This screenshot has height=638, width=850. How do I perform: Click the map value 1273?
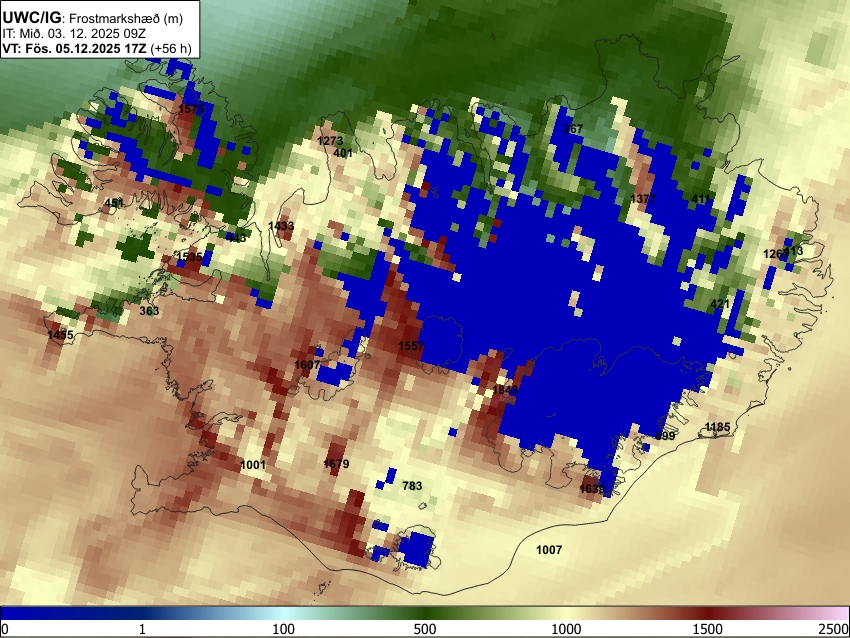click(330, 141)
